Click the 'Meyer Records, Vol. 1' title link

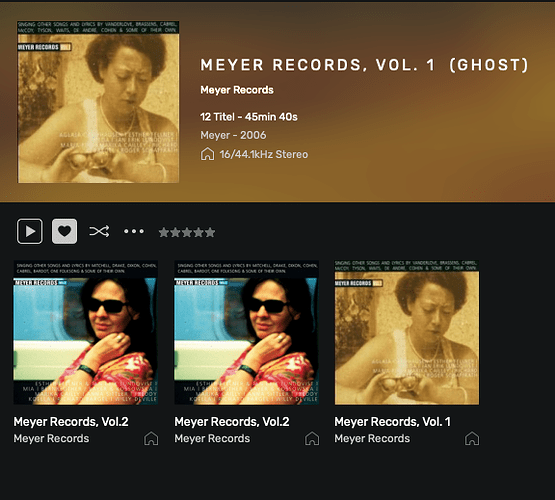pos(393,421)
